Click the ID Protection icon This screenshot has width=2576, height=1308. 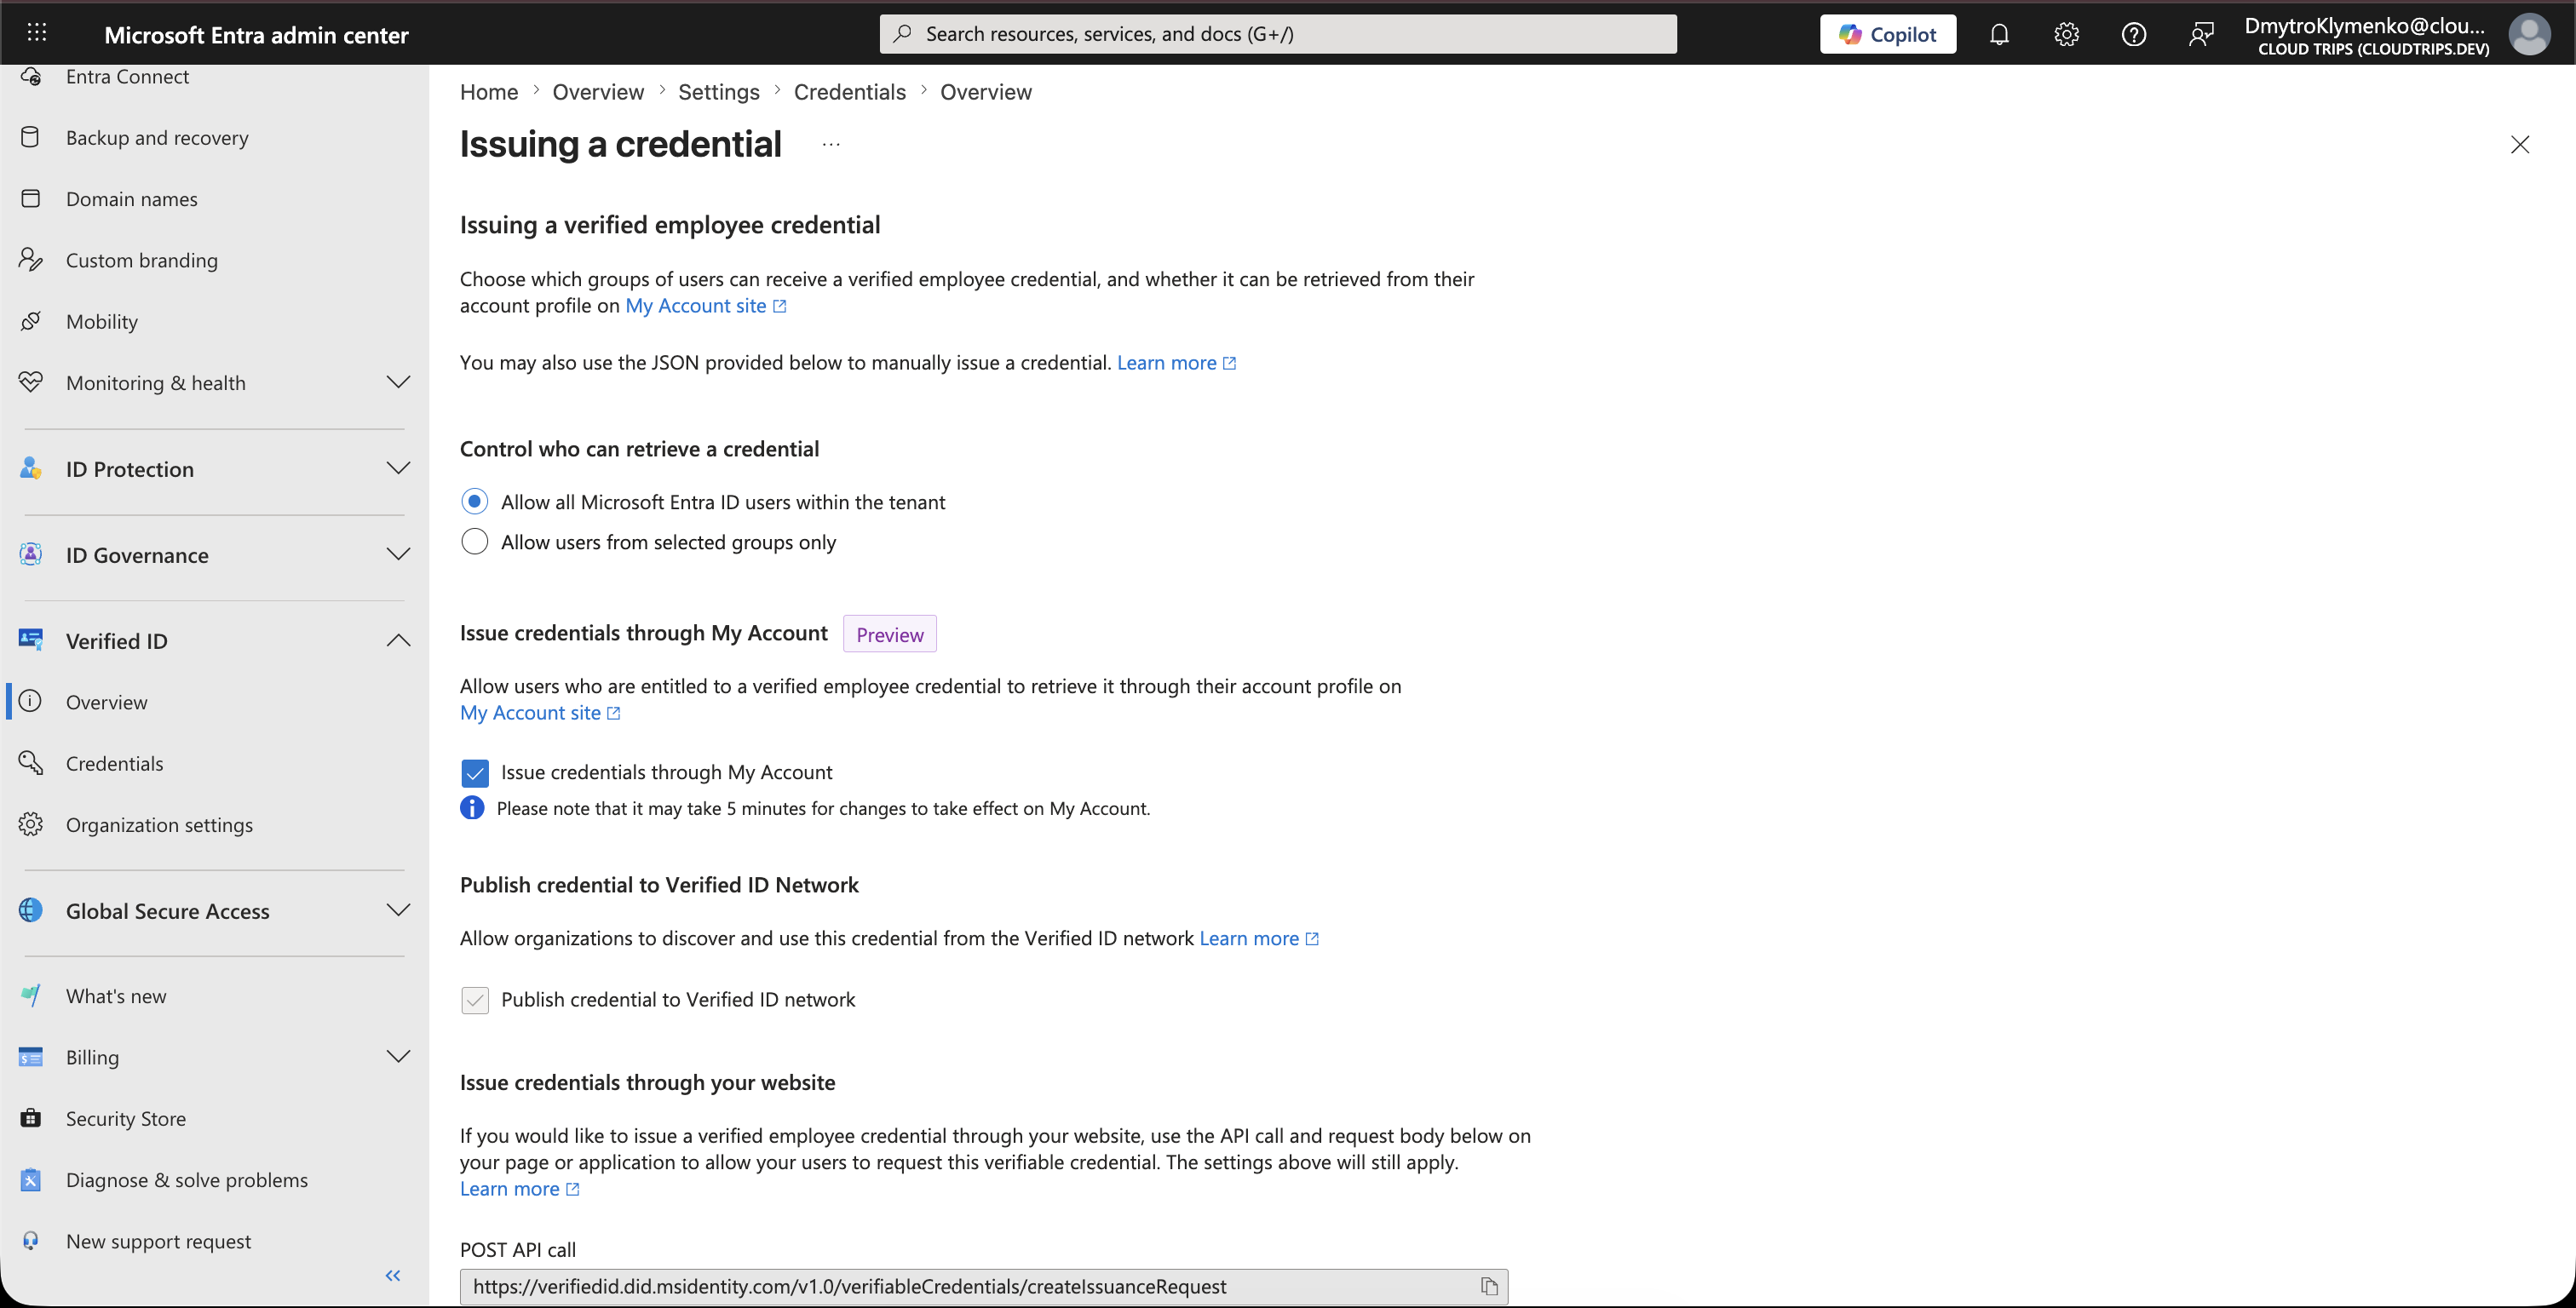(31, 468)
